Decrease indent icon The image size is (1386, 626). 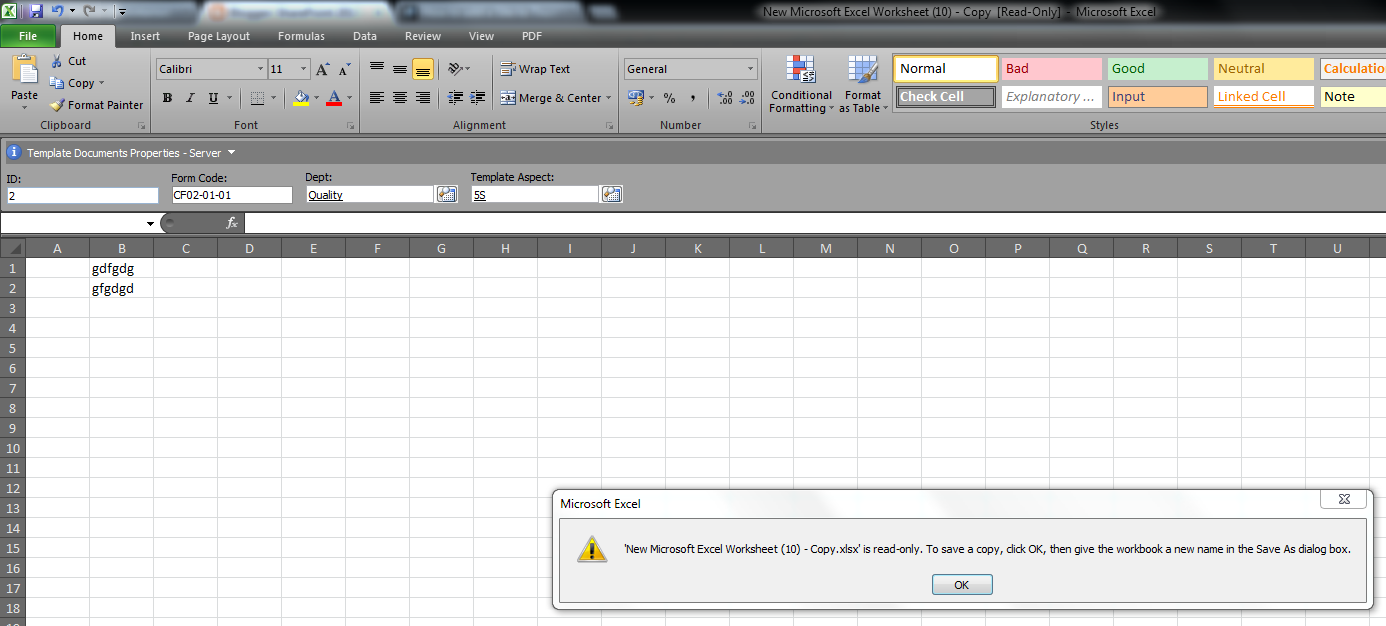(455, 98)
